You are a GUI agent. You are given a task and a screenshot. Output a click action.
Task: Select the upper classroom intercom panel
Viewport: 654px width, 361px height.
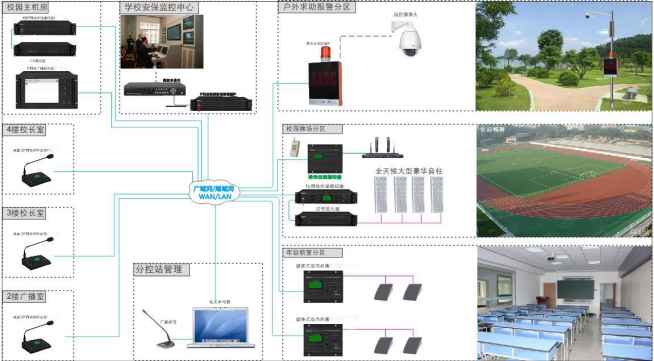pyautogui.click(x=323, y=286)
